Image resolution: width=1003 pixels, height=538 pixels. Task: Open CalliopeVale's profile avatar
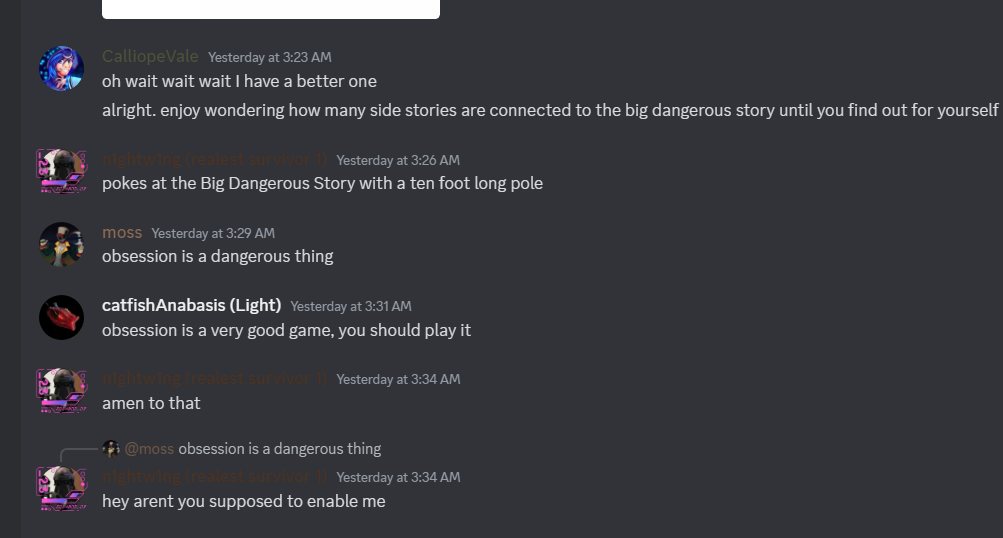pyautogui.click(x=61, y=68)
